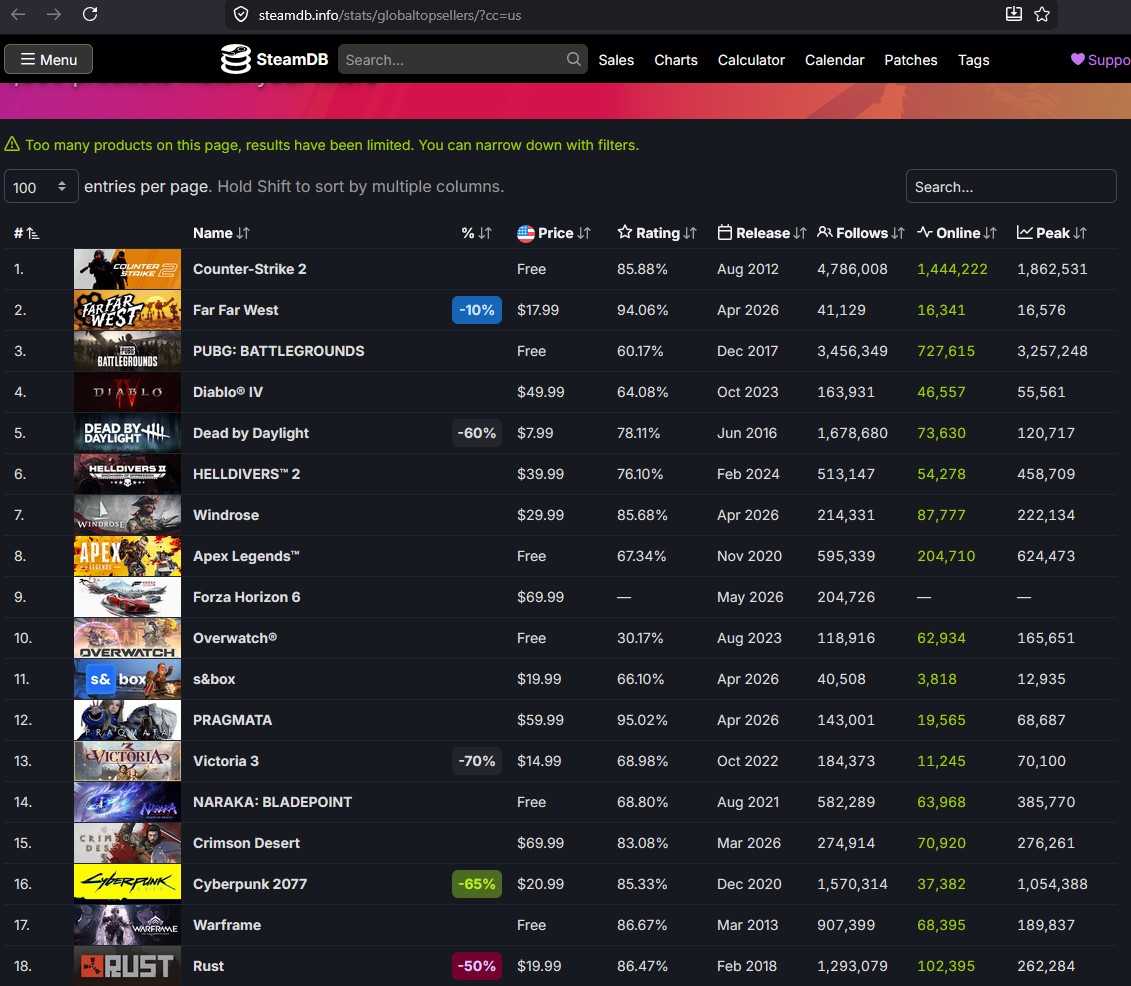Open the Menu hamburger button
Viewport: 1131px width, 986px height.
pos(48,59)
